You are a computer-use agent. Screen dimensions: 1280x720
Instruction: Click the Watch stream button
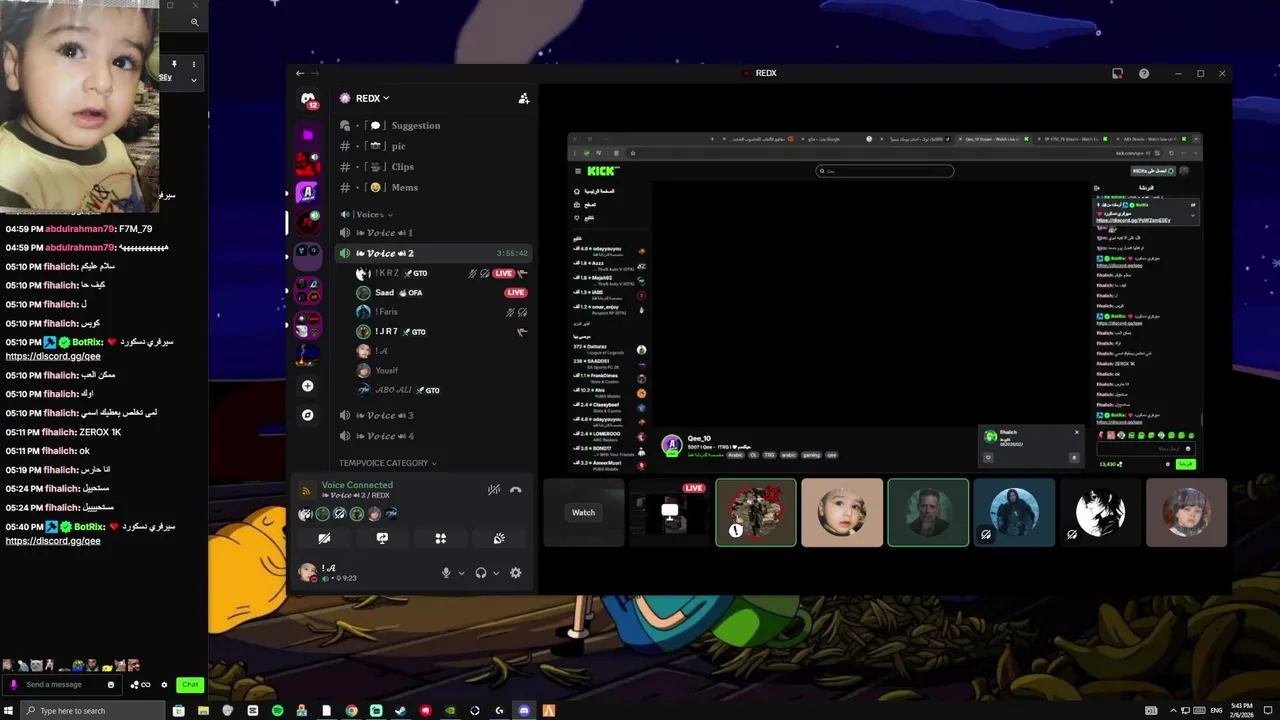(584, 513)
